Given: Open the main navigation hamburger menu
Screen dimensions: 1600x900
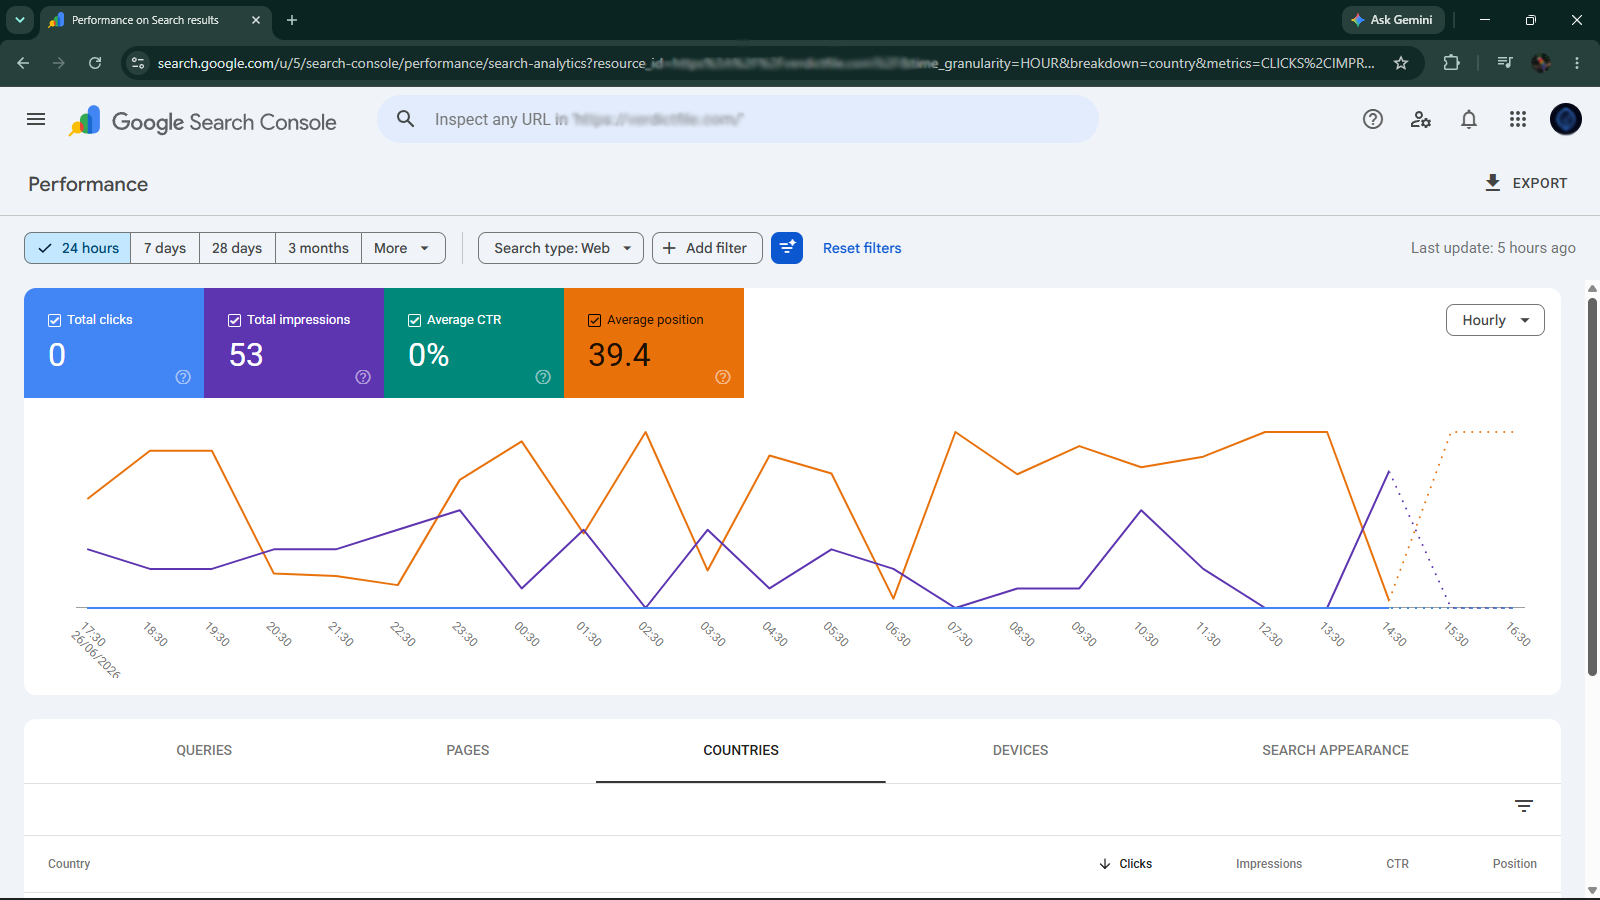Looking at the screenshot, I should tap(36, 119).
